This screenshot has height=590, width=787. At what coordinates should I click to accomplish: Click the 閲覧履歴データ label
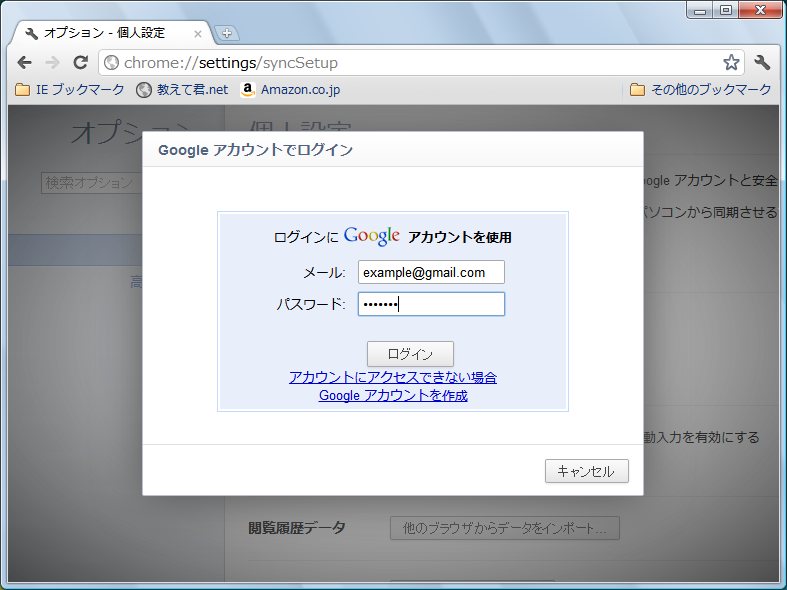297,528
